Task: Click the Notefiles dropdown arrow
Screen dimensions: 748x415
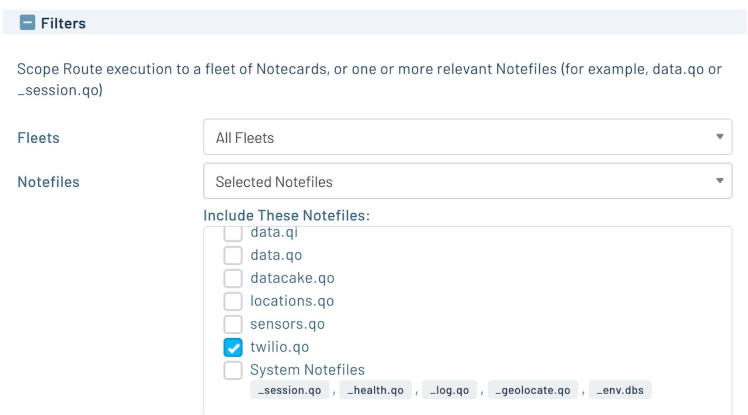Action: tap(719, 182)
